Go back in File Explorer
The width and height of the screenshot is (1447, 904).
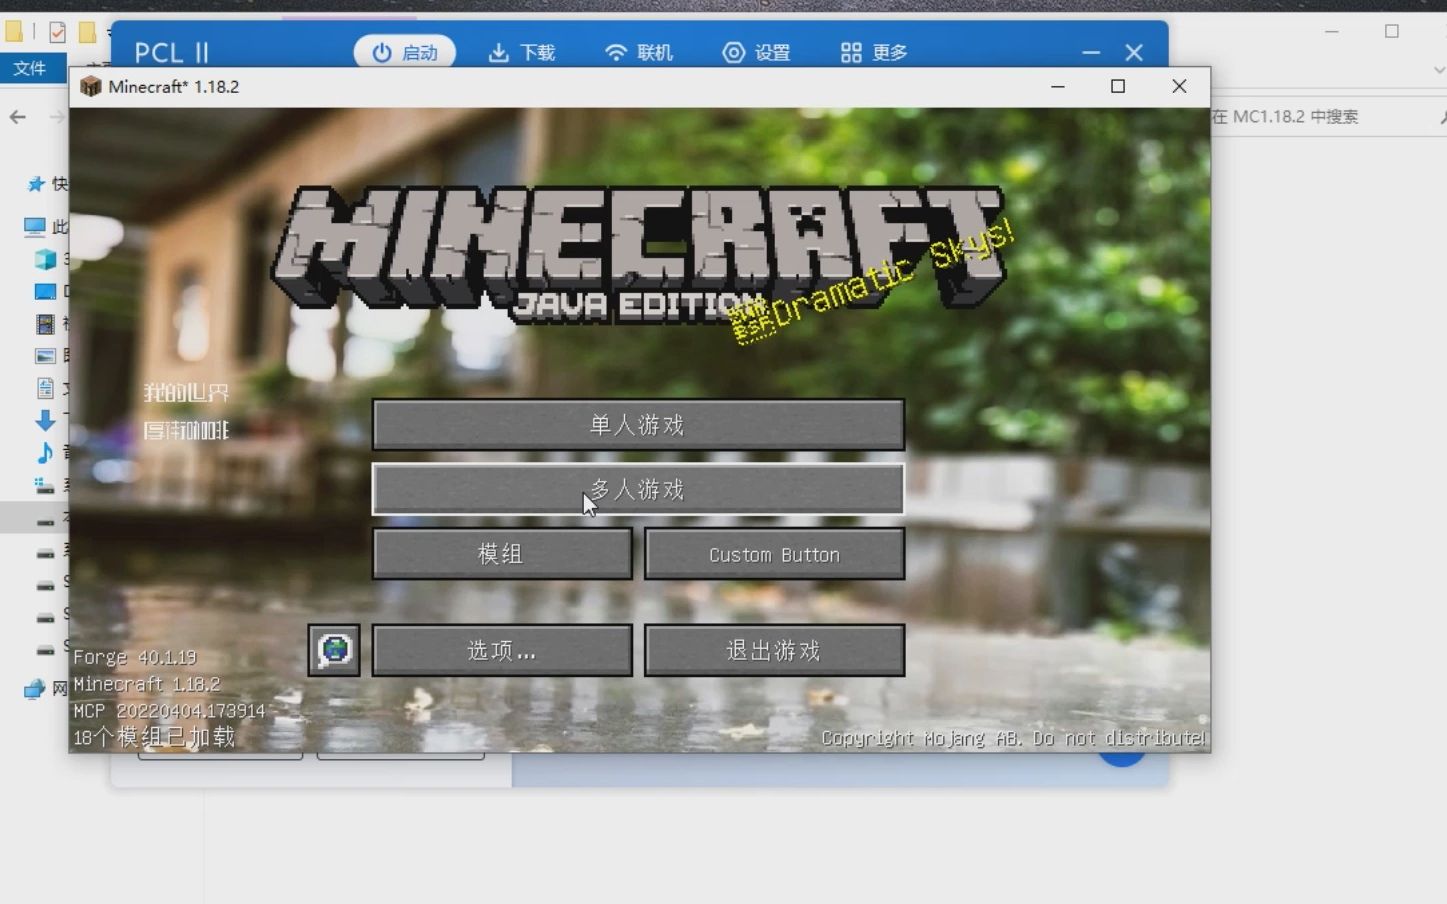(x=18, y=117)
